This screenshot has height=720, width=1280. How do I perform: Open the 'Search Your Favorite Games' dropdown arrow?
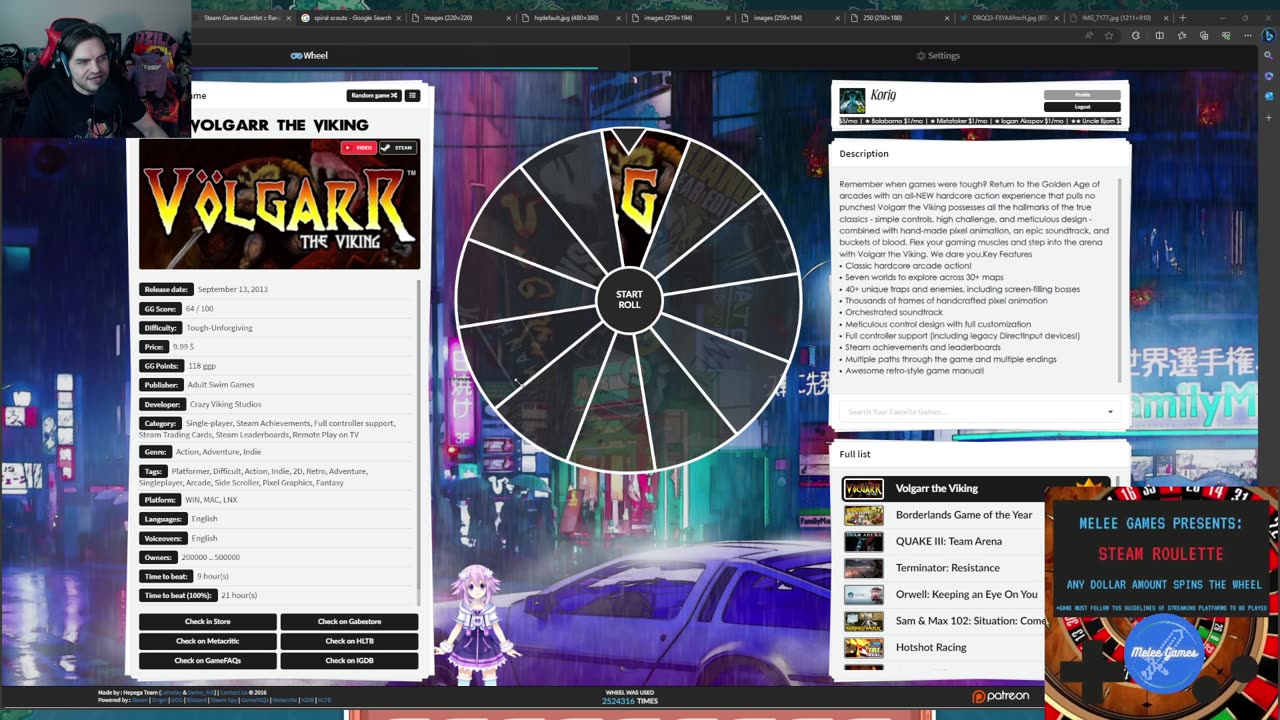coord(1110,412)
